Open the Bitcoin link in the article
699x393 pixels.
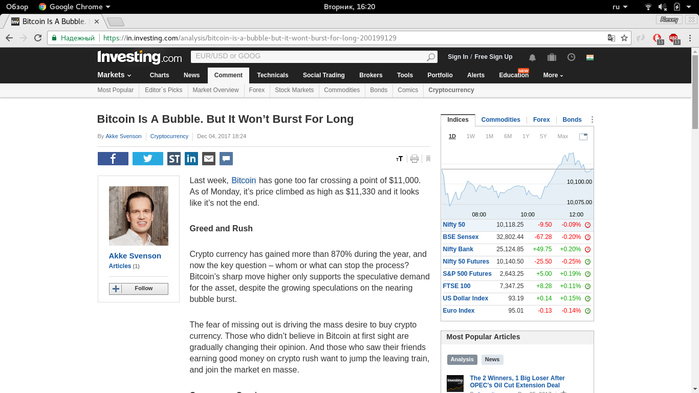tap(243, 180)
